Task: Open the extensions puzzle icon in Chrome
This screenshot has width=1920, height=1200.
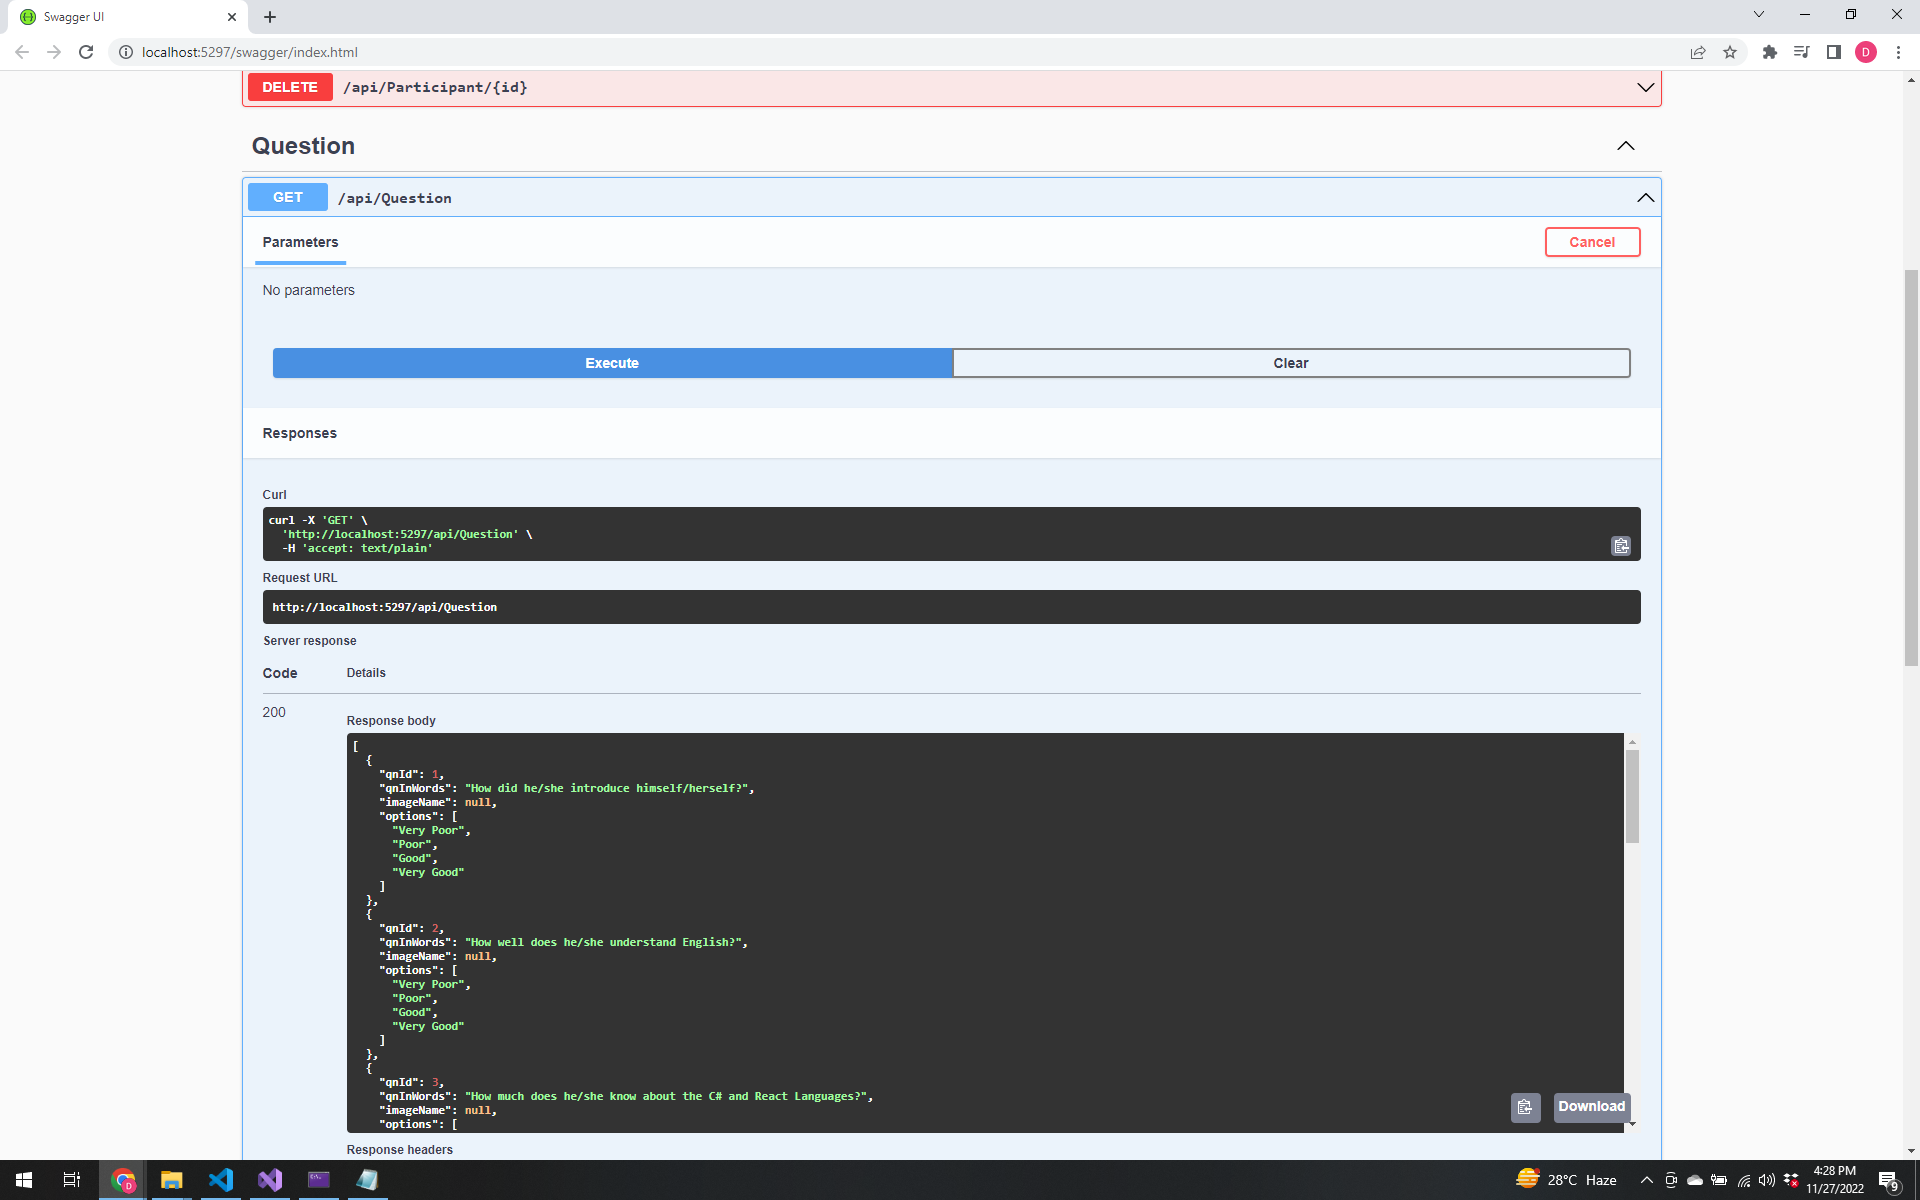Action: click(x=1769, y=52)
